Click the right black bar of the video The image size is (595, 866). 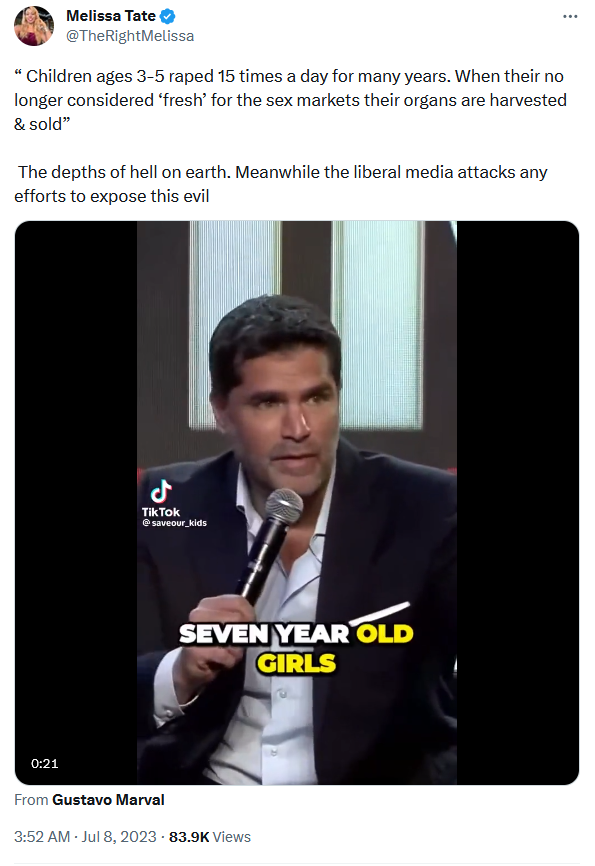[518, 503]
